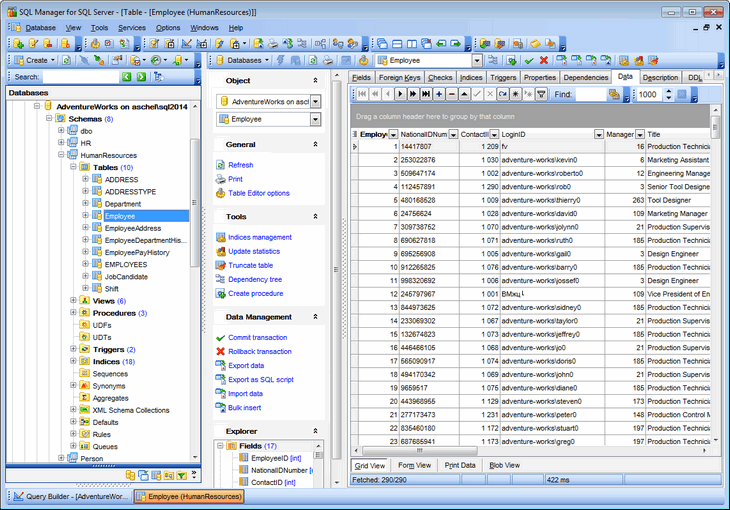Collapse the Tables (10) node

(x=73, y=167)
